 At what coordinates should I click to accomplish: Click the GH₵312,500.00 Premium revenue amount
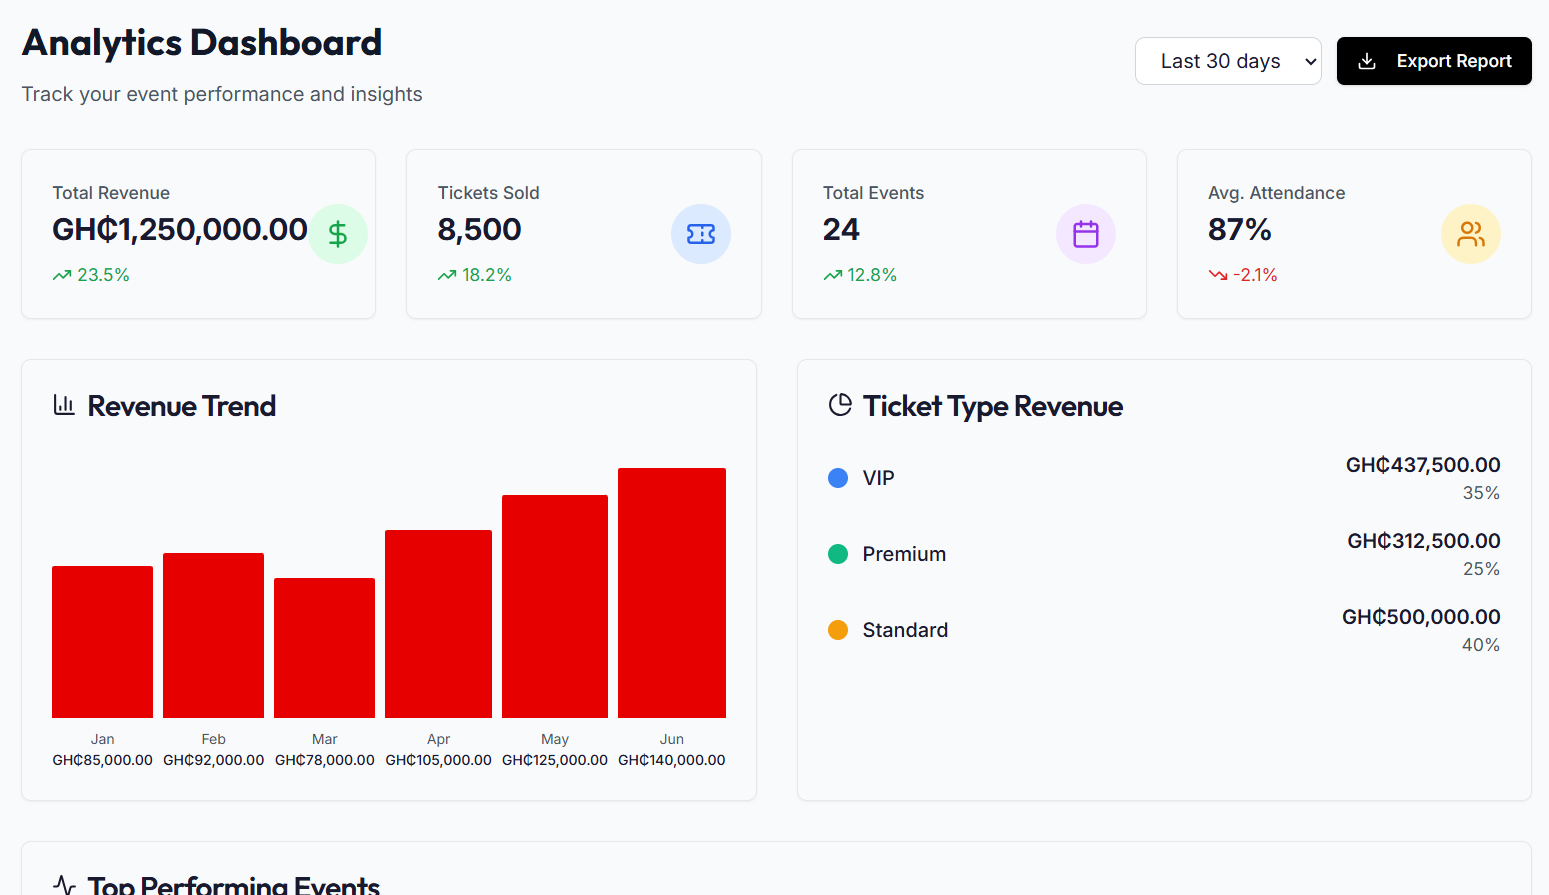[x=1424, y=541]
